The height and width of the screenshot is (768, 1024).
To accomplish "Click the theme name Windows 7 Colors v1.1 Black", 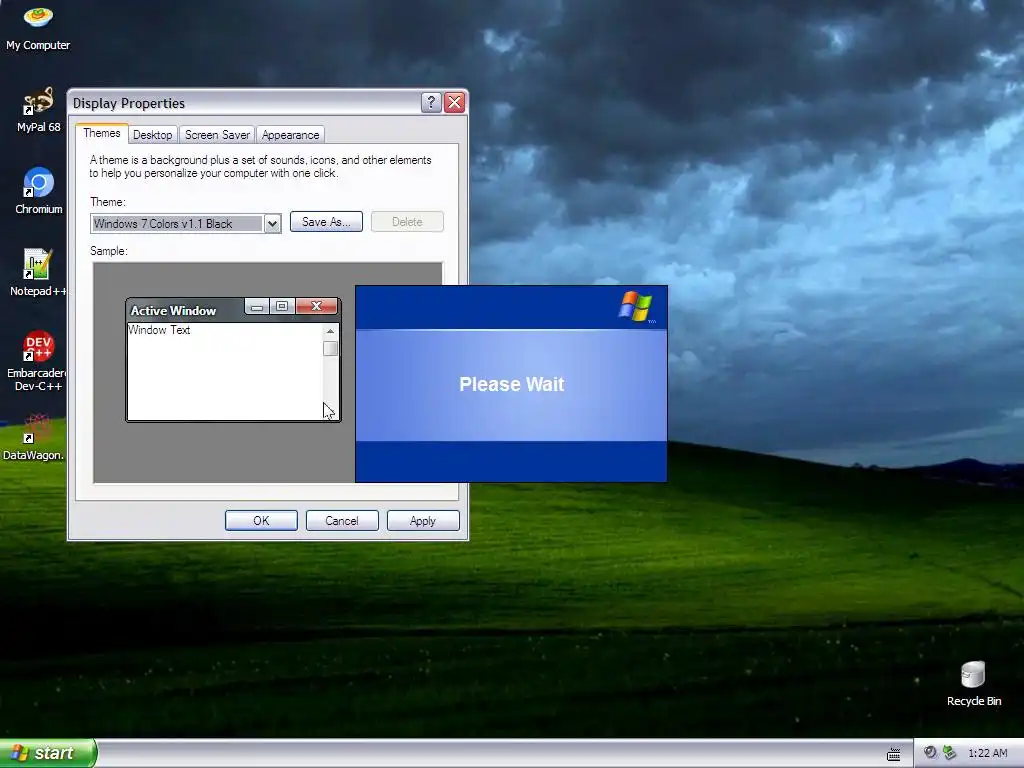I will click(x=163, y=223).
